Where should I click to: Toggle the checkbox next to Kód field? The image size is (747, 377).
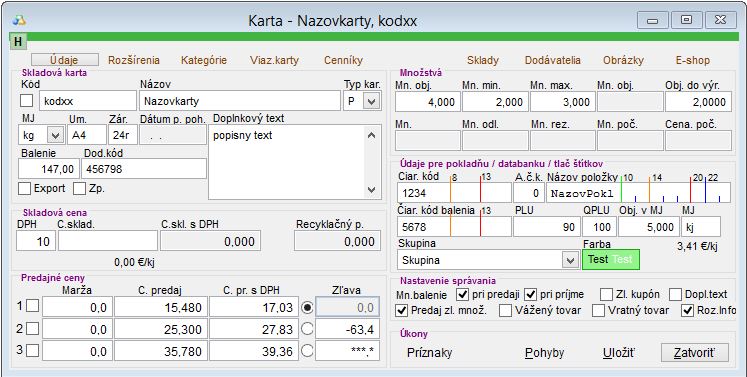27,101
